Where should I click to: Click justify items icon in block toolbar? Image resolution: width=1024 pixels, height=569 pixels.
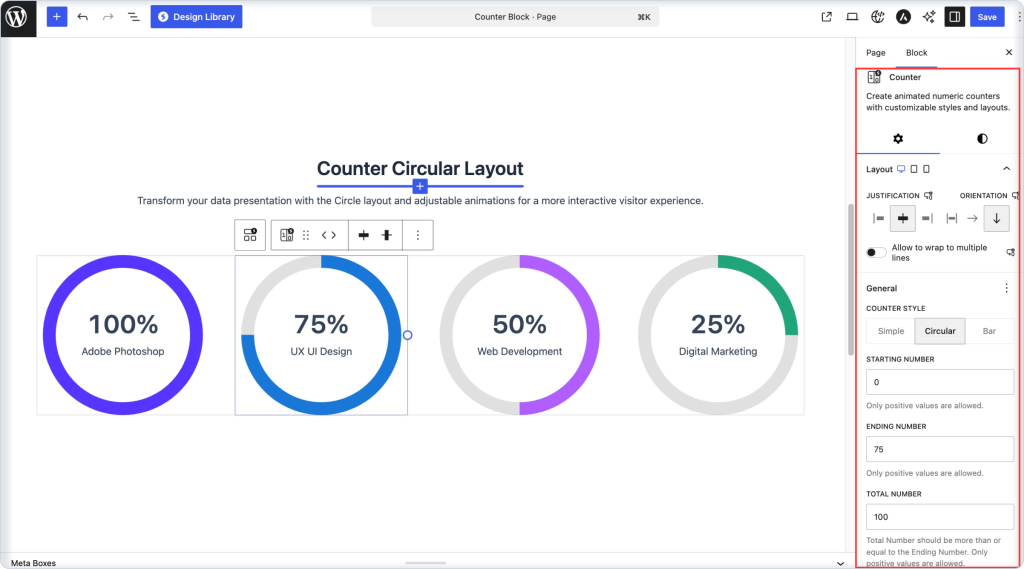pyautogui.click(x=364, y=235)
